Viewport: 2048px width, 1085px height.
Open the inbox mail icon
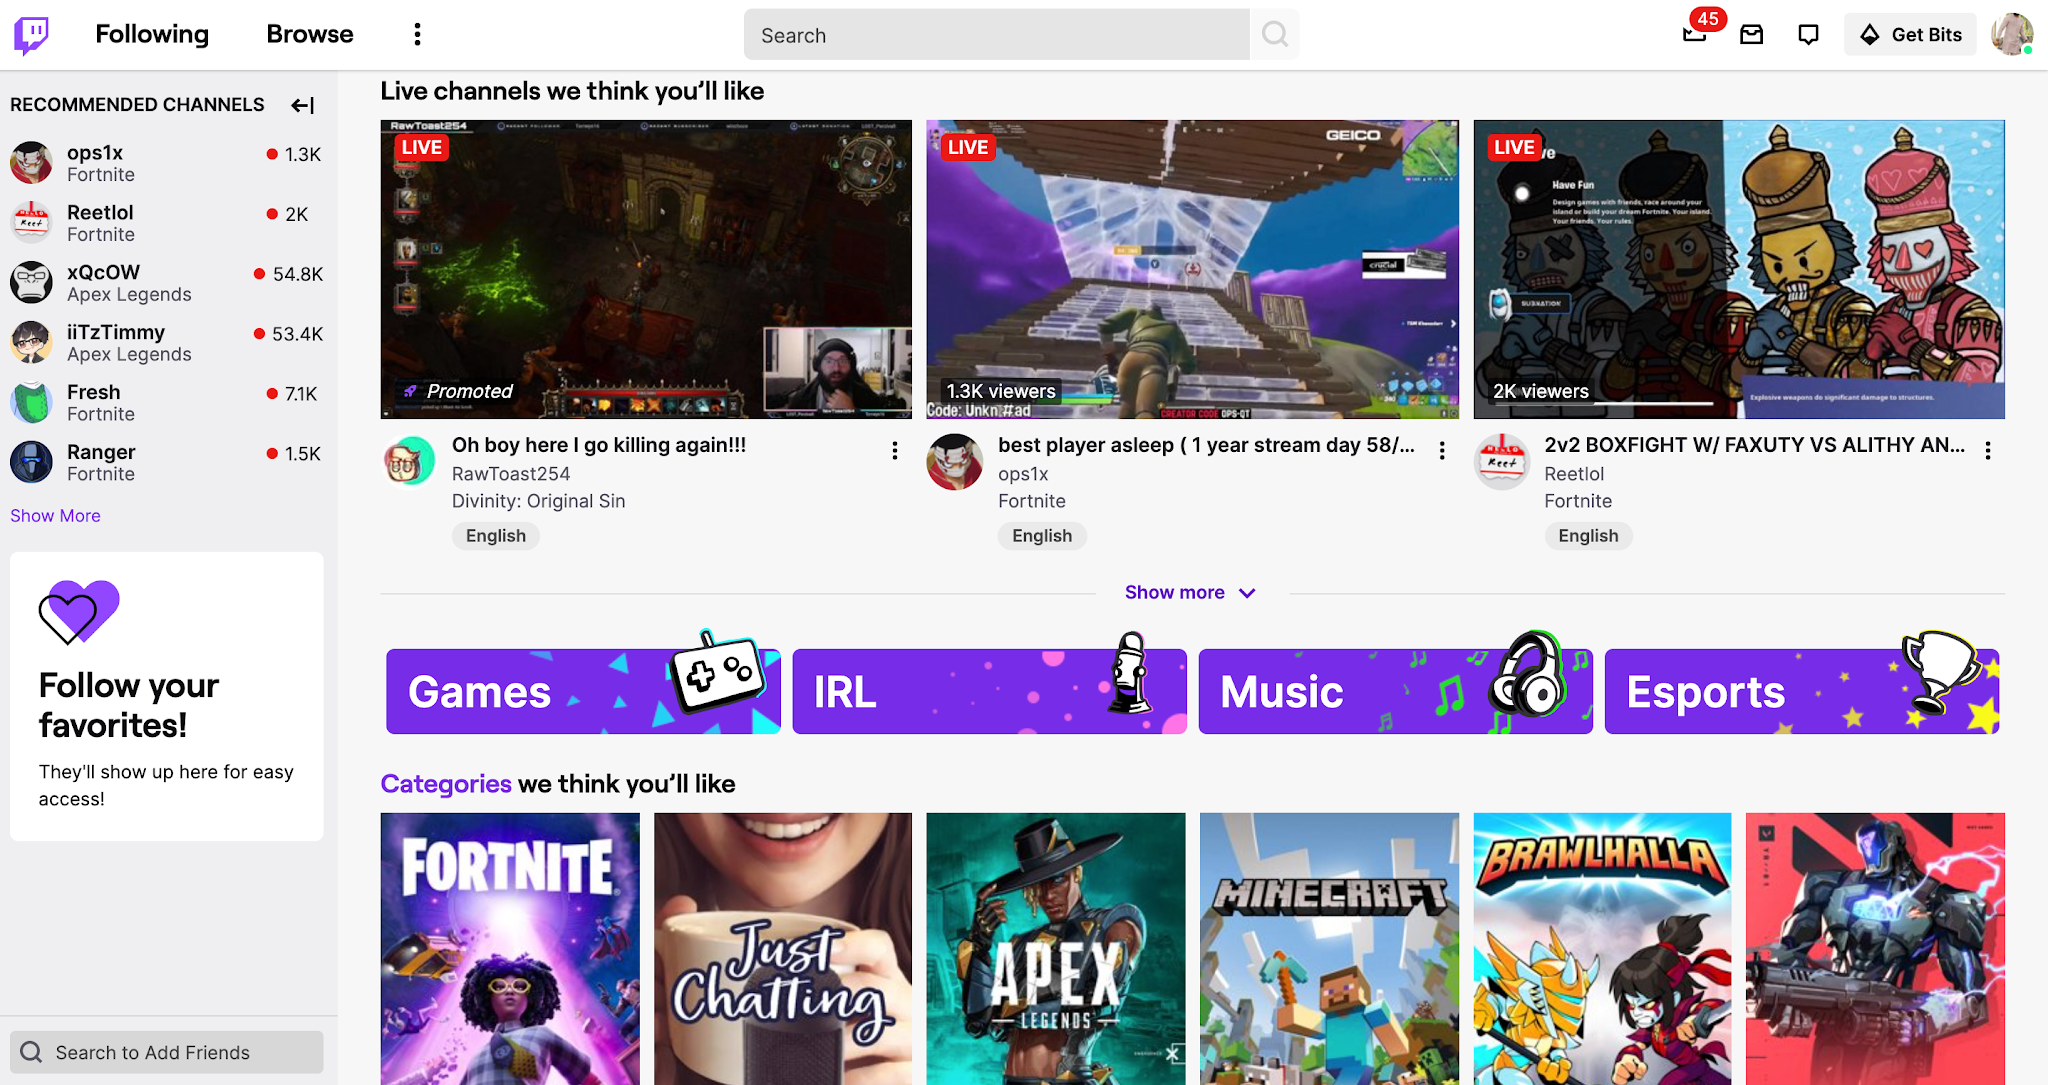tap(1751, 35)
